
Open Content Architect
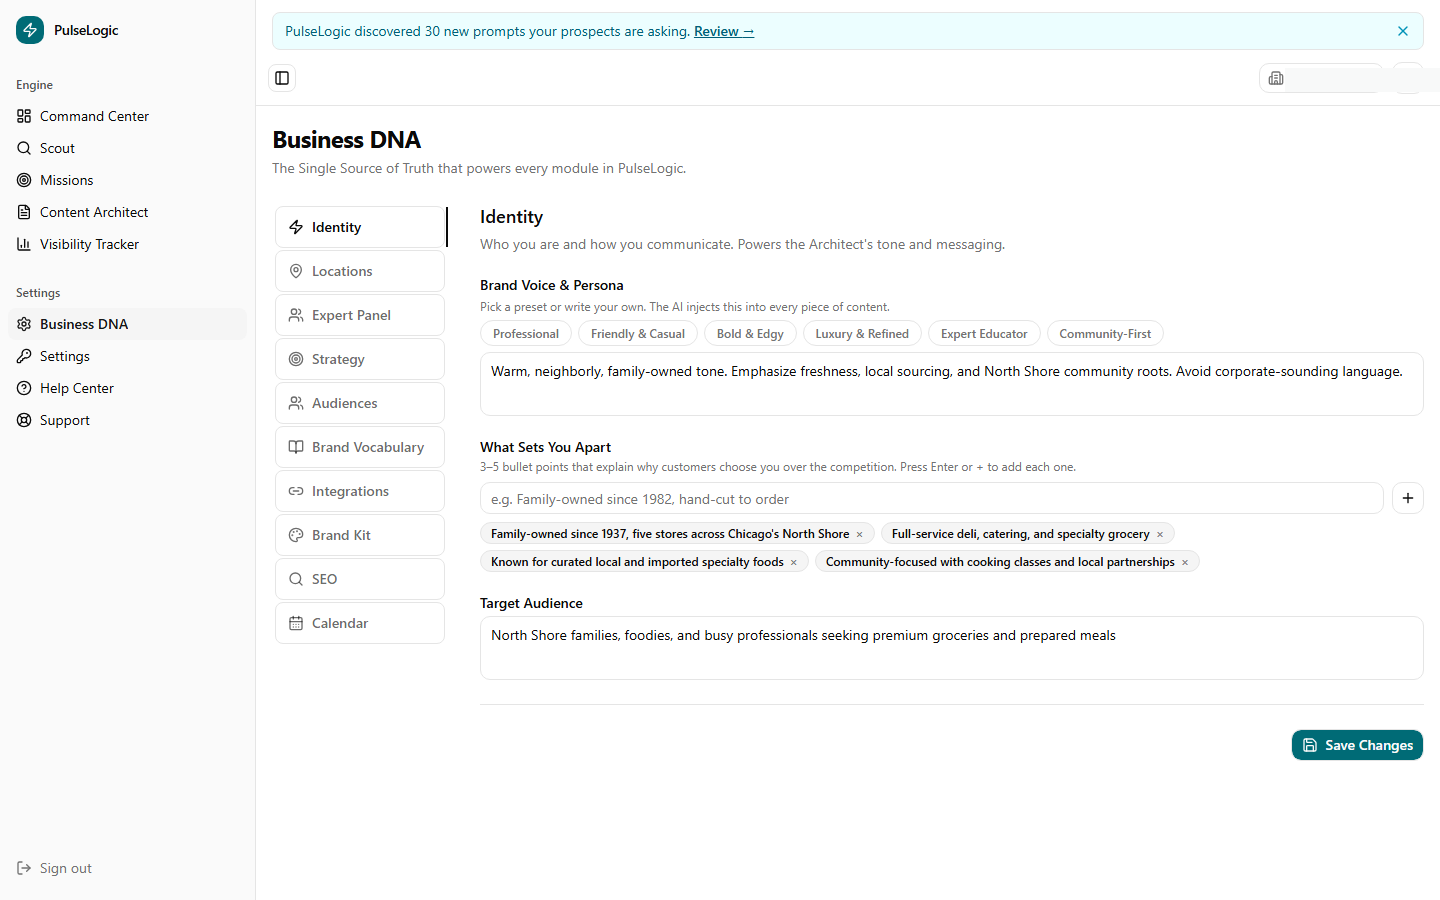point(127,212)
